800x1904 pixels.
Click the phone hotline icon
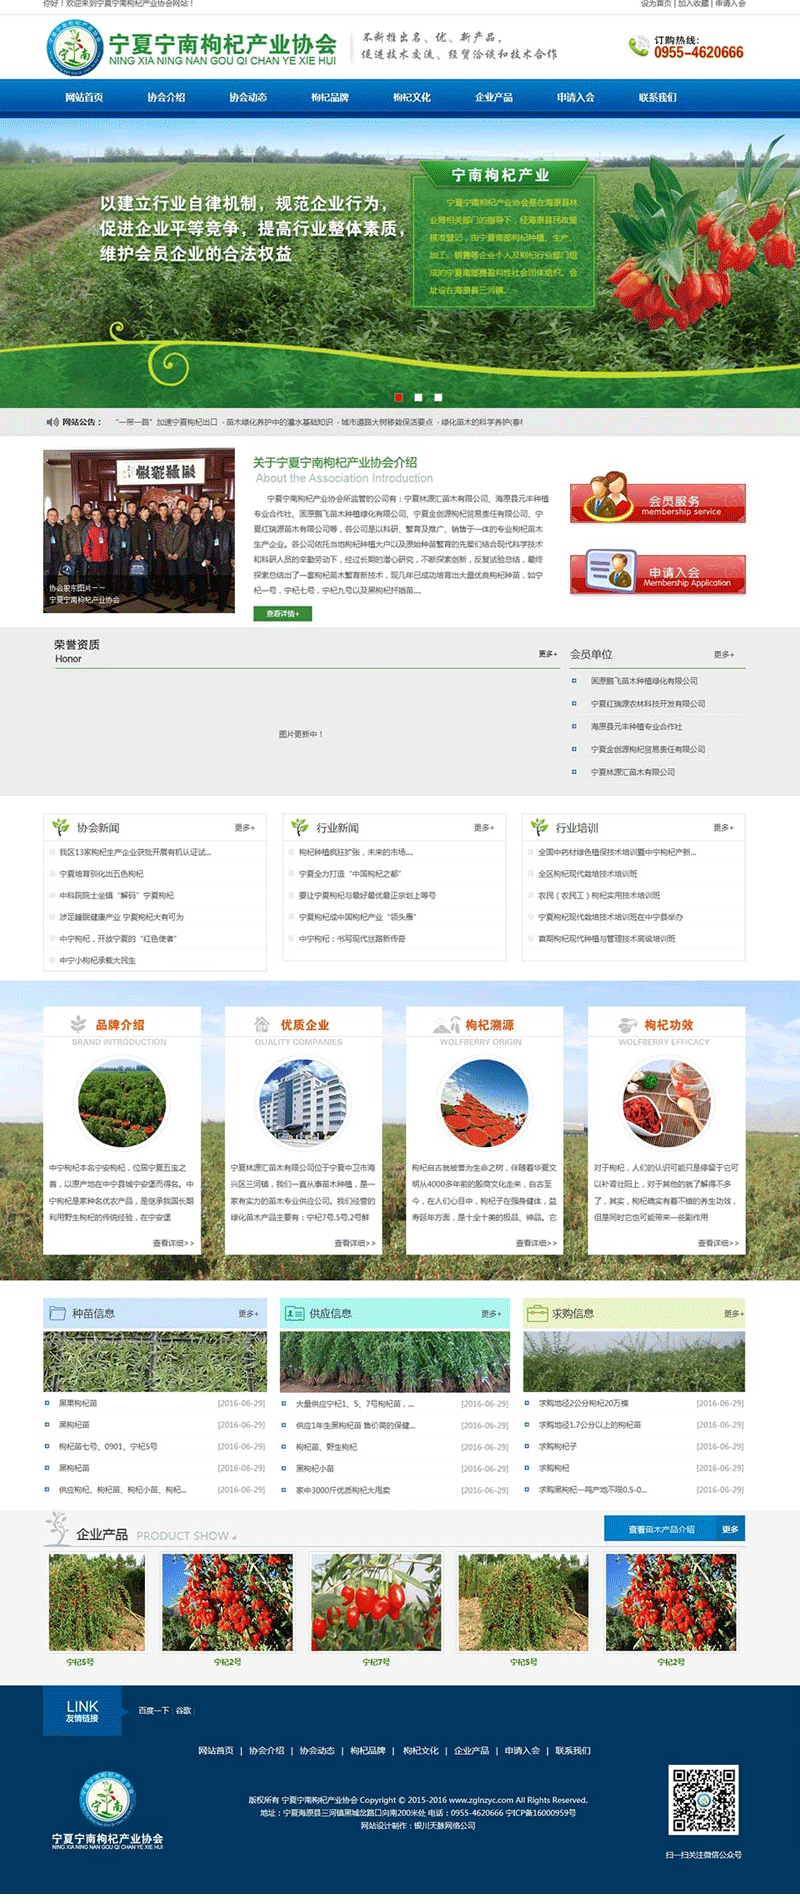tap(637, 46)
